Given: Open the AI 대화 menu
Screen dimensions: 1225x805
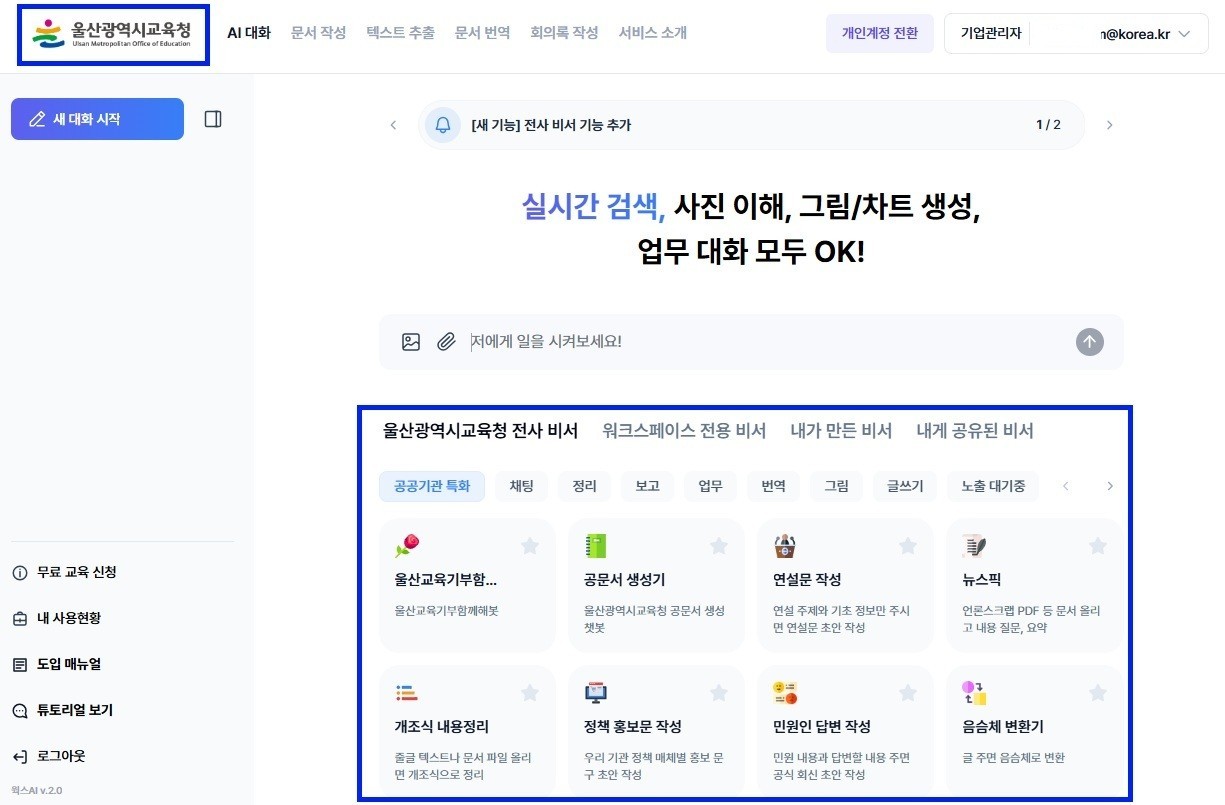Looking at the screenshot, I should 249,33.
